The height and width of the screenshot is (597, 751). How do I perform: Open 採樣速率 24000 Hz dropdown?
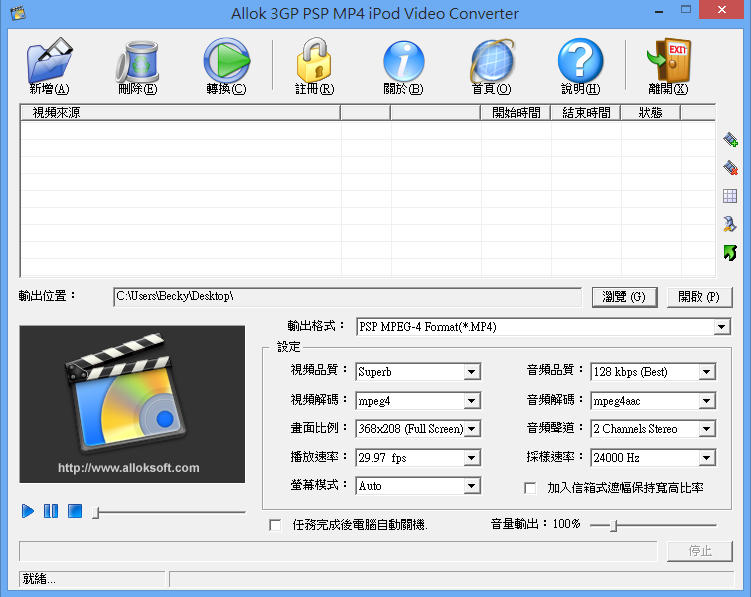653,458
